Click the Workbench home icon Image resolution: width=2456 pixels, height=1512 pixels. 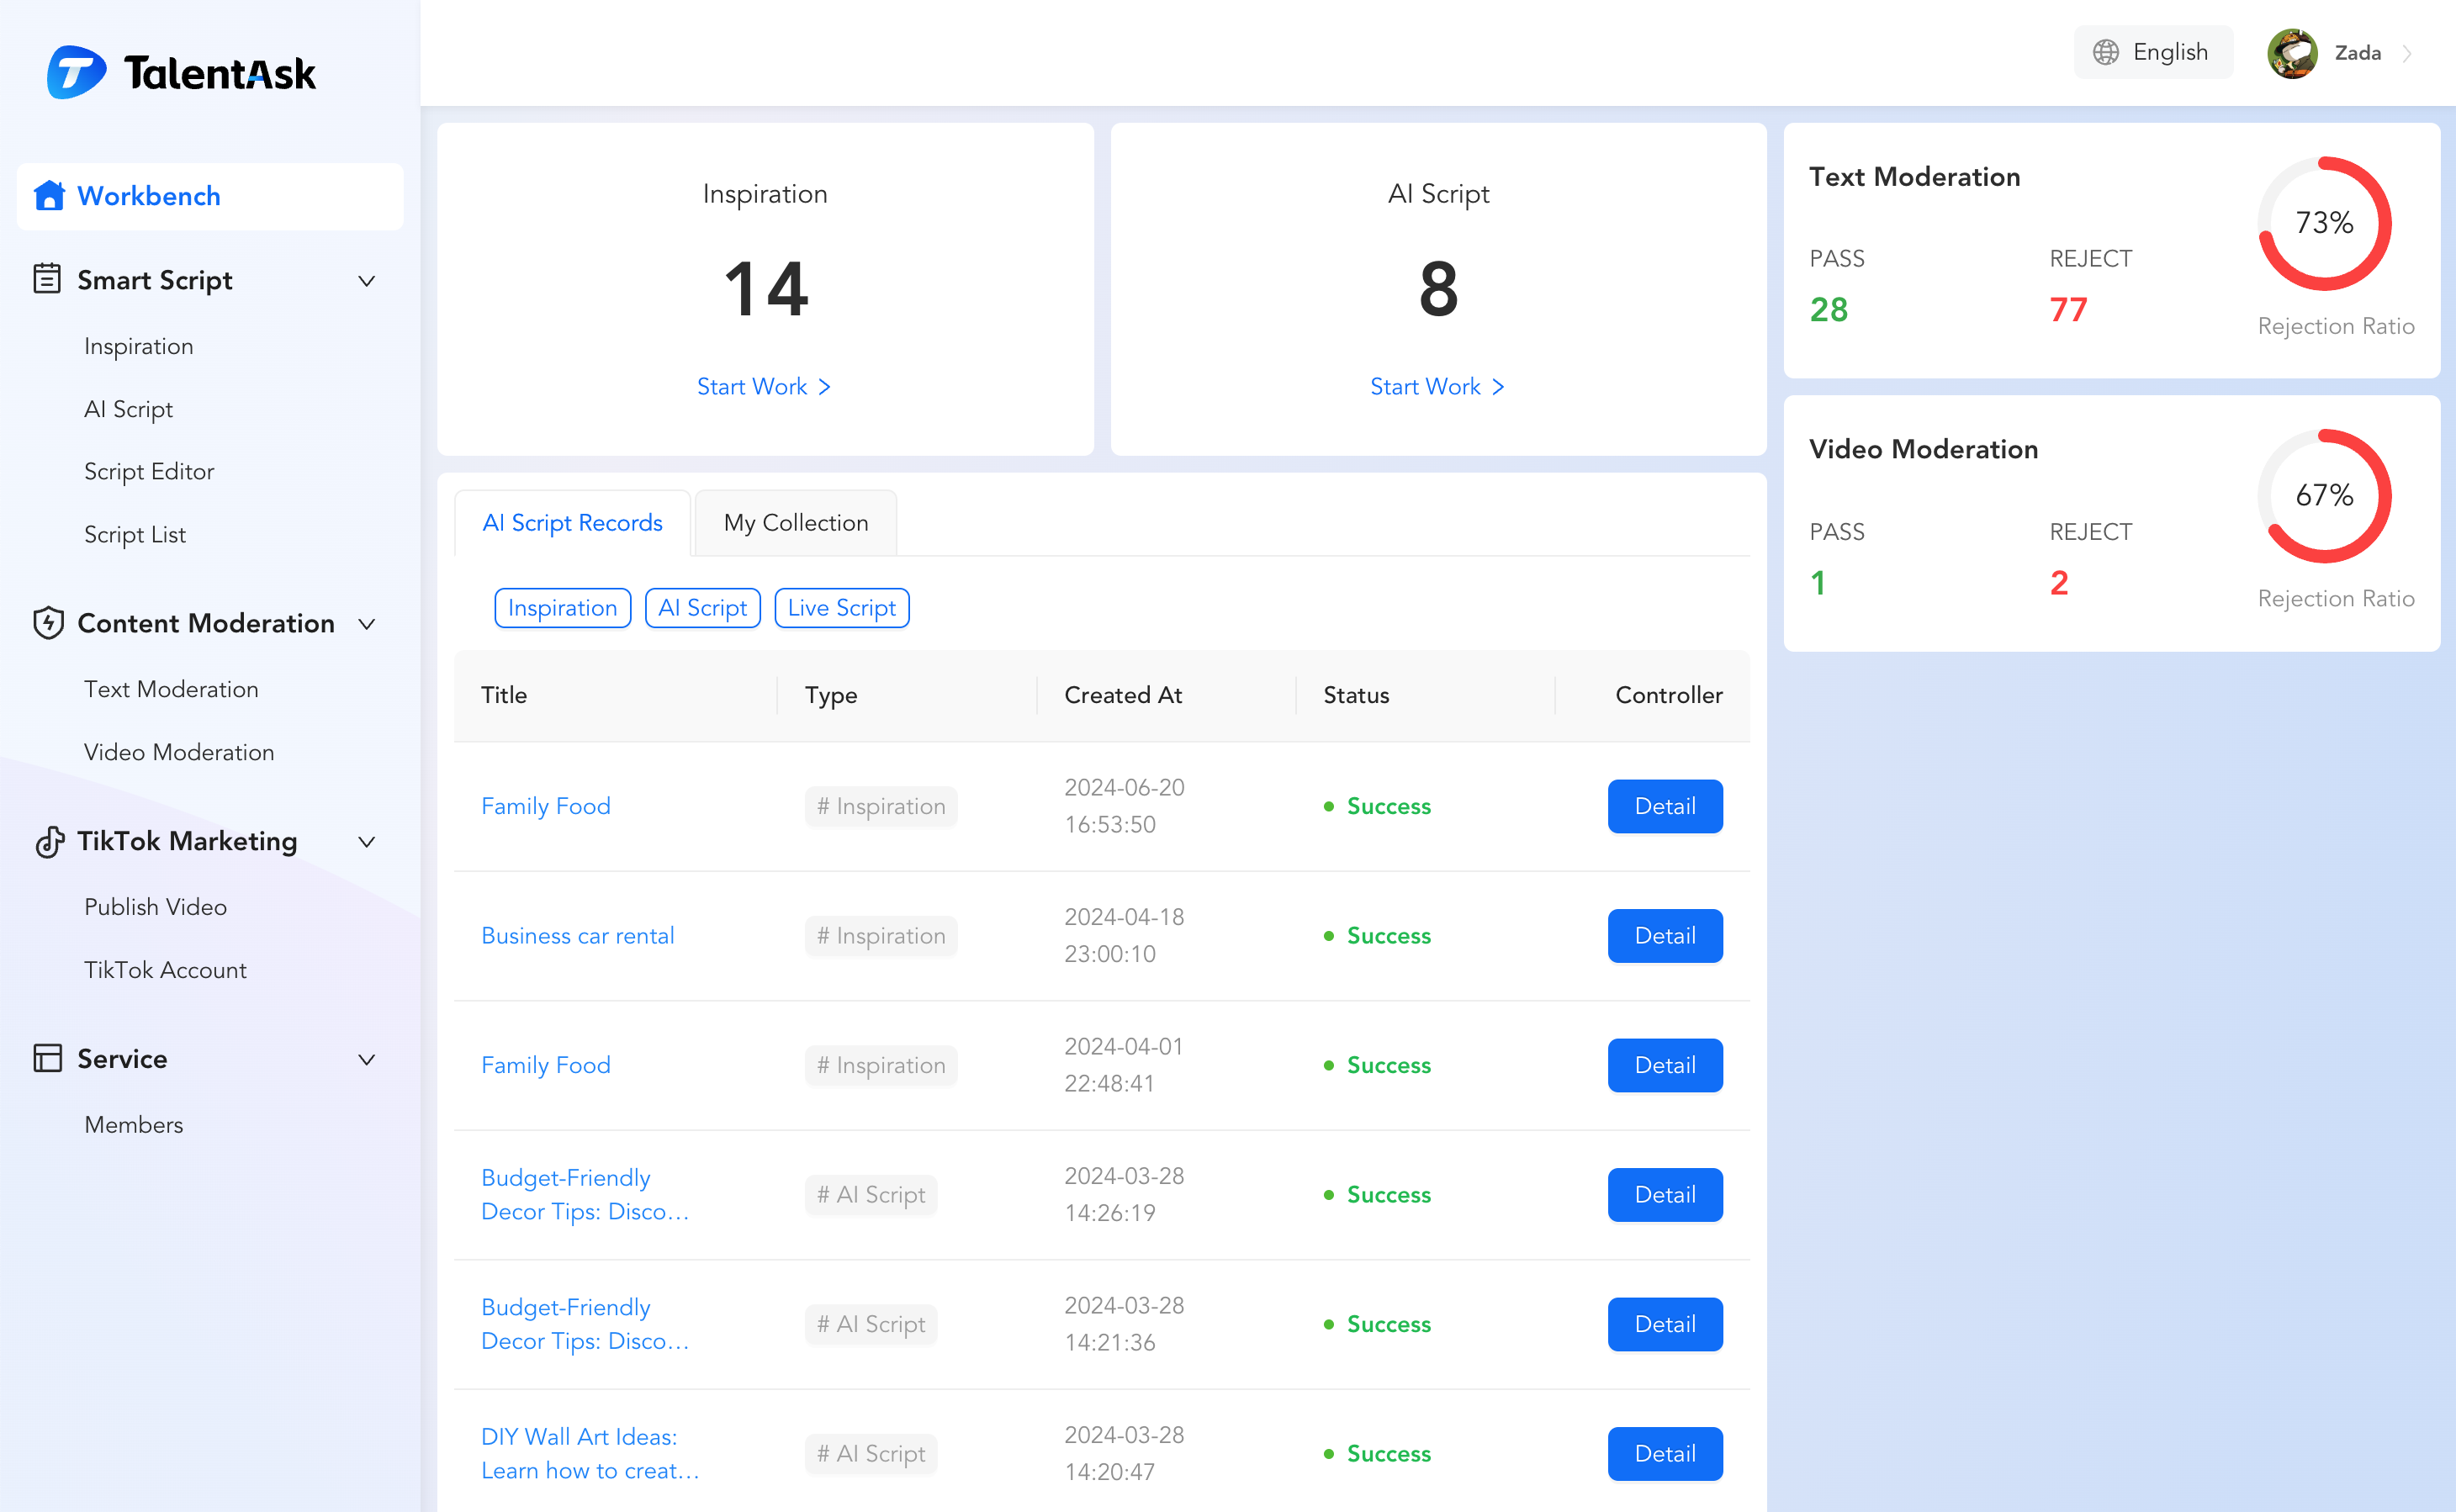tap(48, 196)
